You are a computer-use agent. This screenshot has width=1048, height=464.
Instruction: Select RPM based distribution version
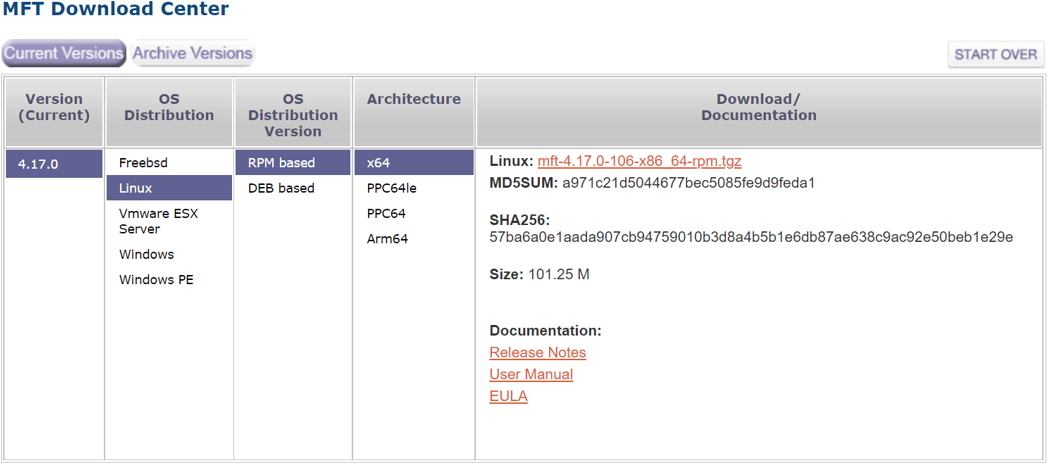281,163
